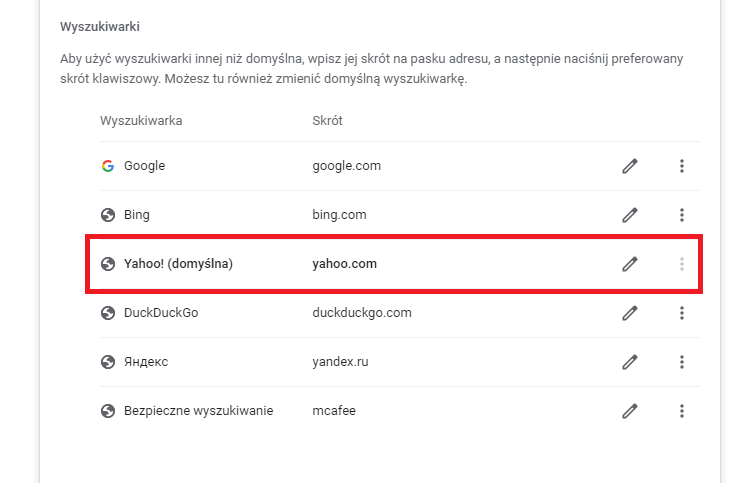Click the bing.com shortcut text
The image size is (741, 483).
pos(339,215)
